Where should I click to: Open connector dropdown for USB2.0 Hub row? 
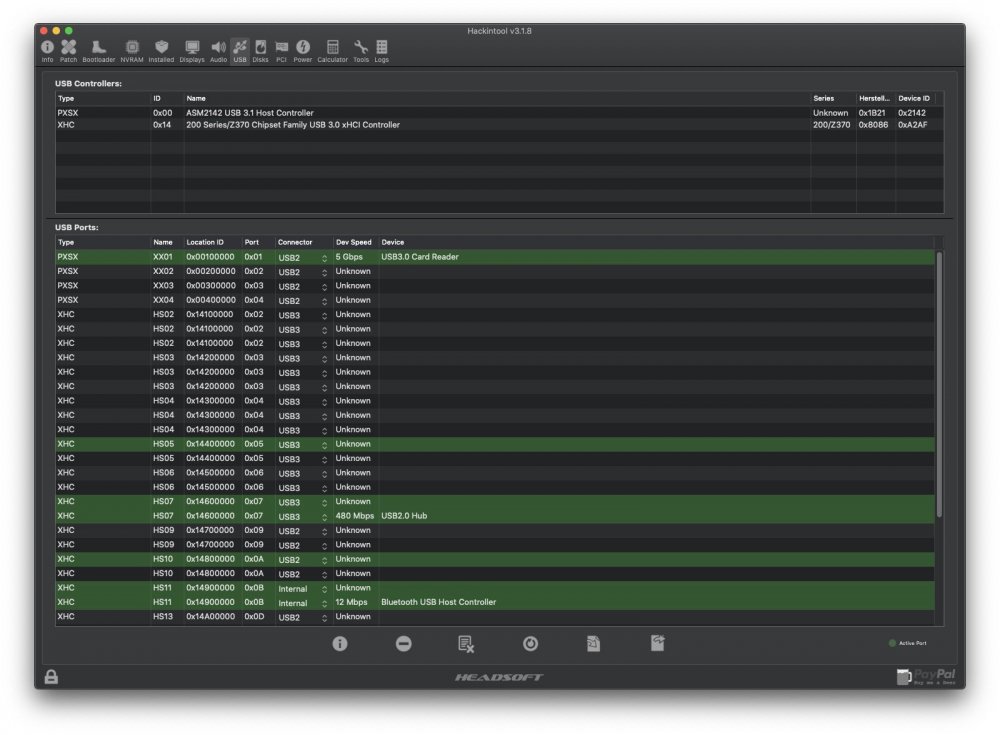pos(303,516)
